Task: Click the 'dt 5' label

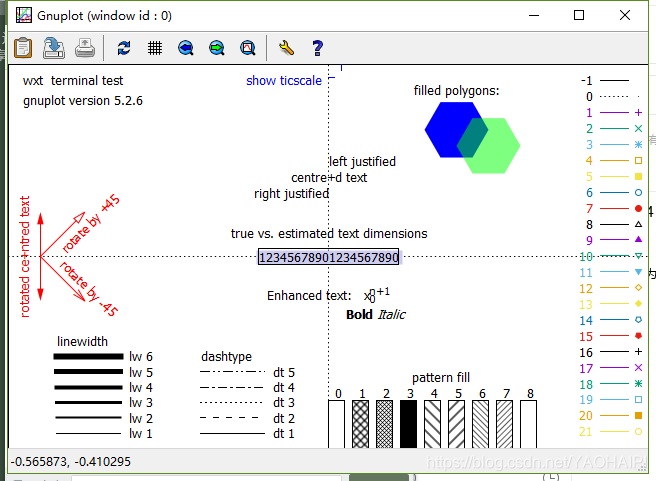Action: (x=284, y=372)
